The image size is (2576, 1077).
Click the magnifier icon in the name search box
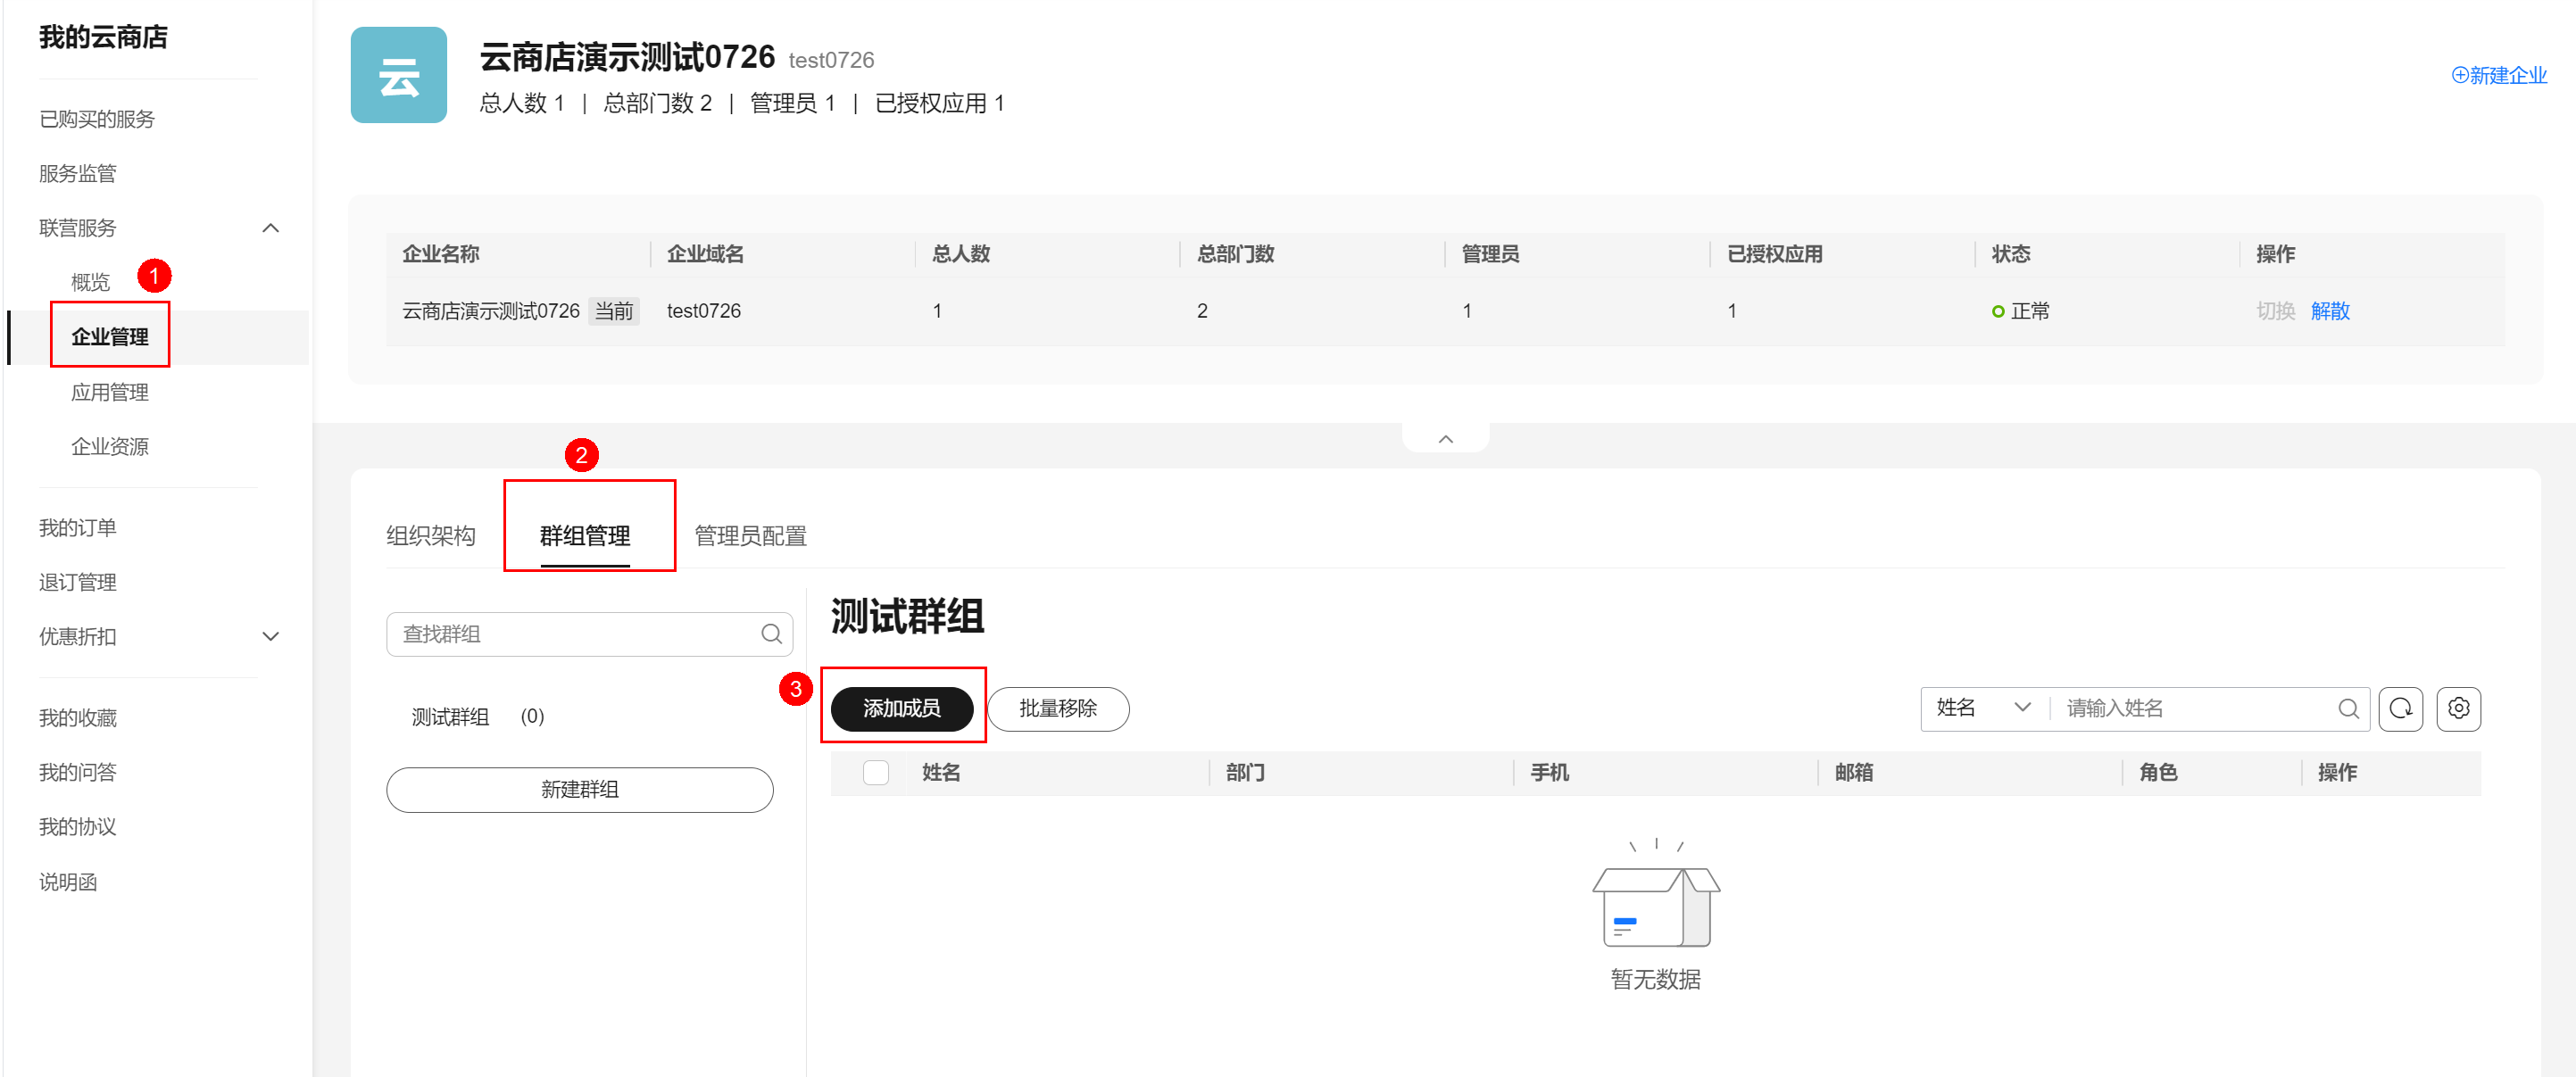tap(2349, 709)
